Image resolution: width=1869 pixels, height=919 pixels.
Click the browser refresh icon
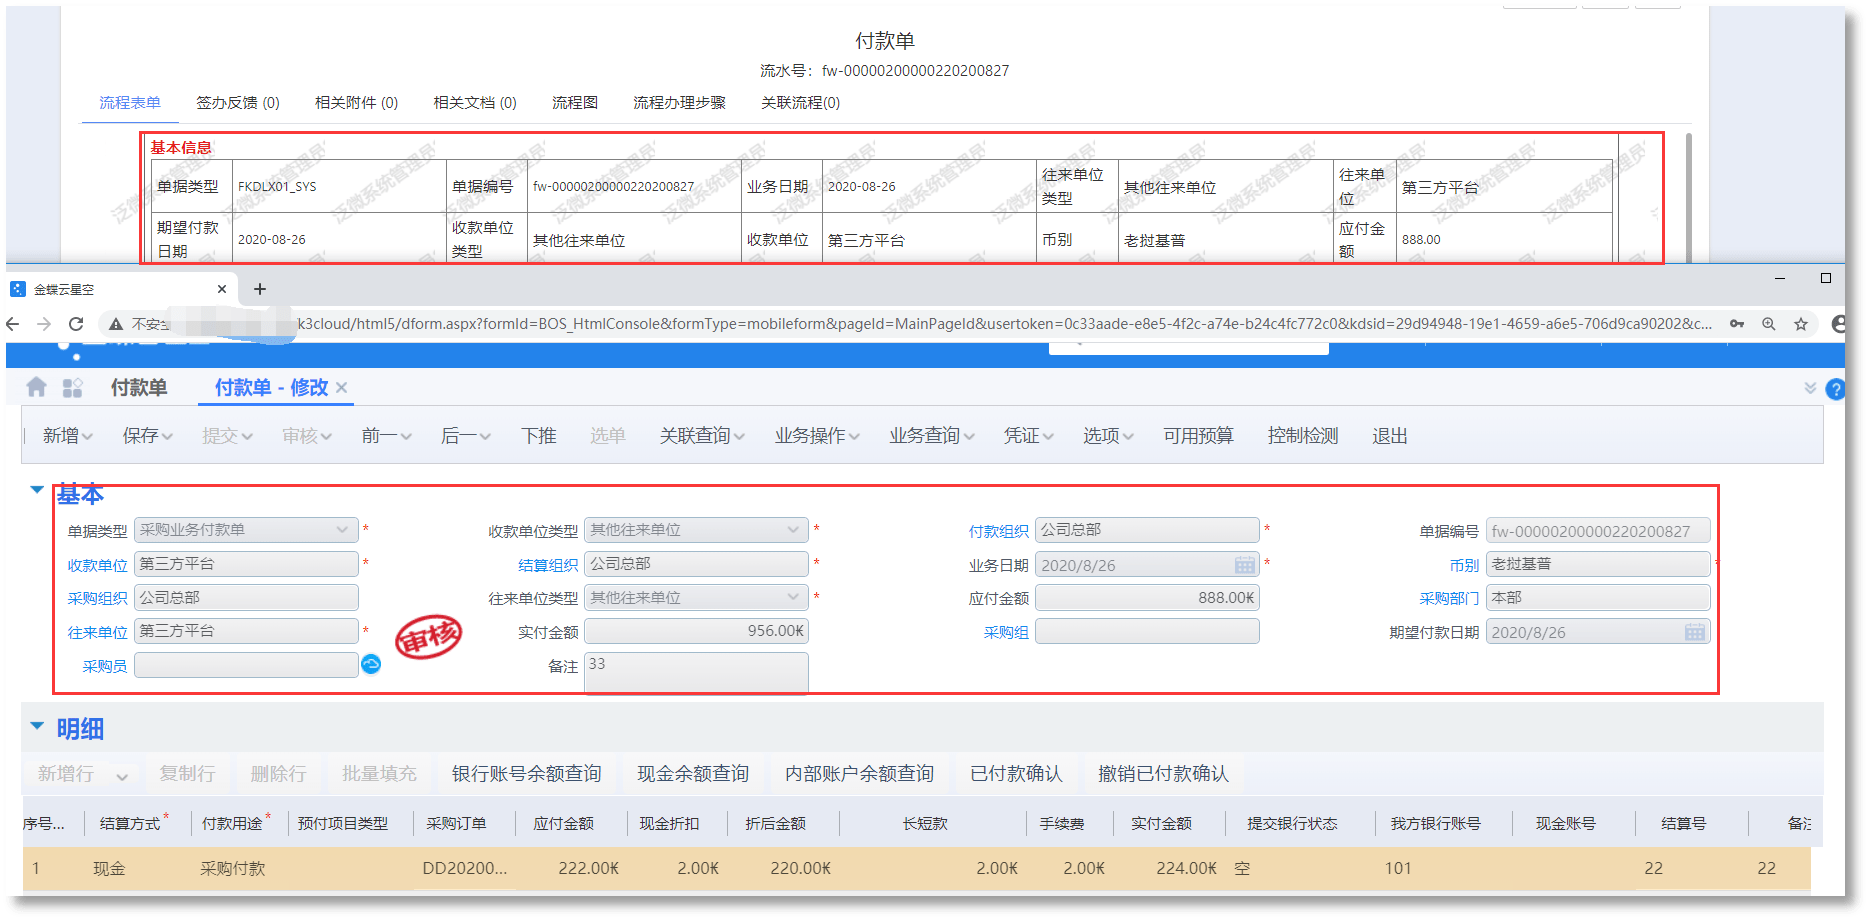pyautogui.click(x=77, y=324)
